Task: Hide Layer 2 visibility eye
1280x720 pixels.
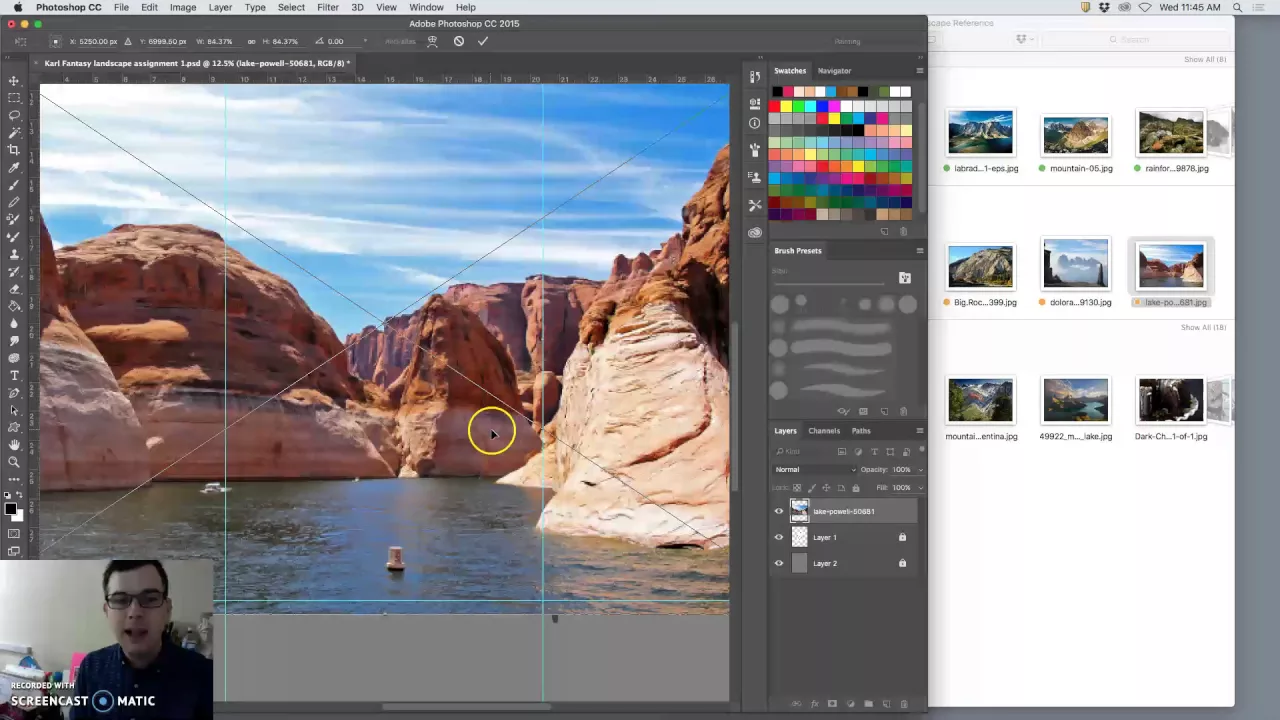Action: click(x=779, y=563)
